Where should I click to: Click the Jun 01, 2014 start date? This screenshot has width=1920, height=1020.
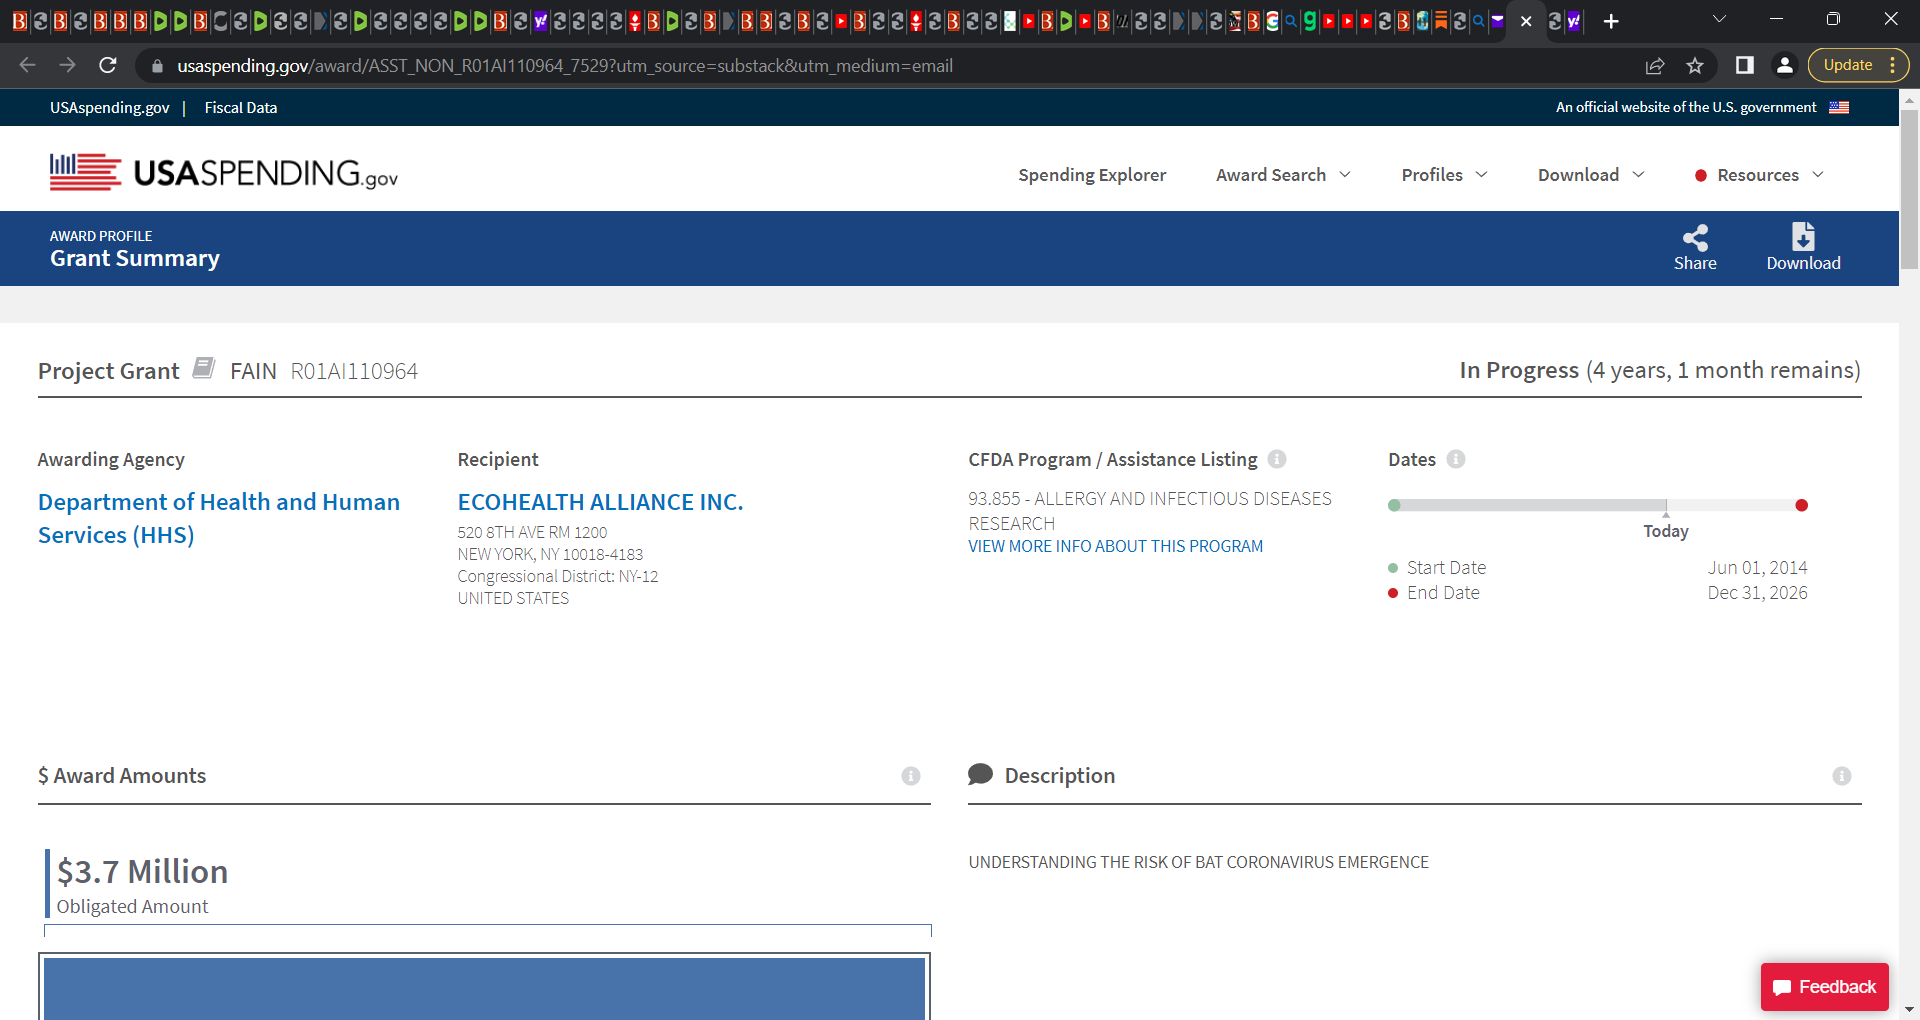click(x=1757, y=568)
